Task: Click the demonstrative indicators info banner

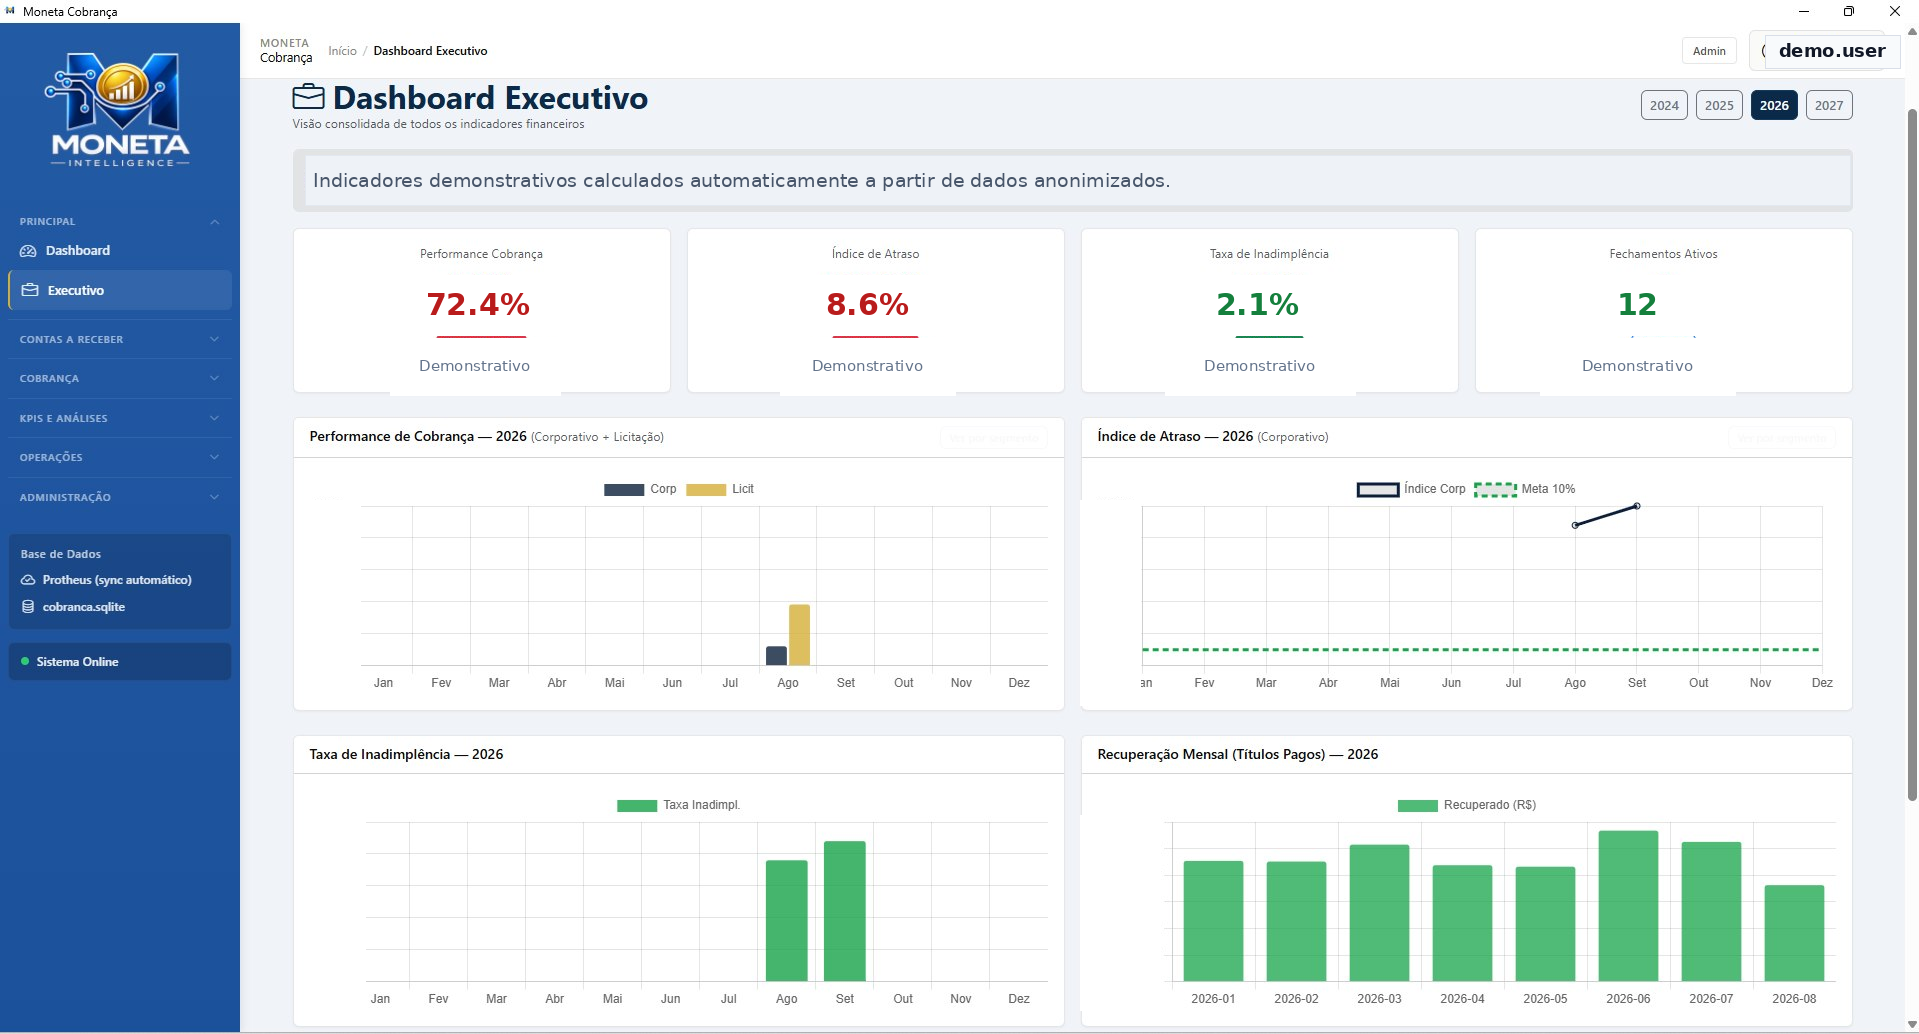Action: 1072,181
